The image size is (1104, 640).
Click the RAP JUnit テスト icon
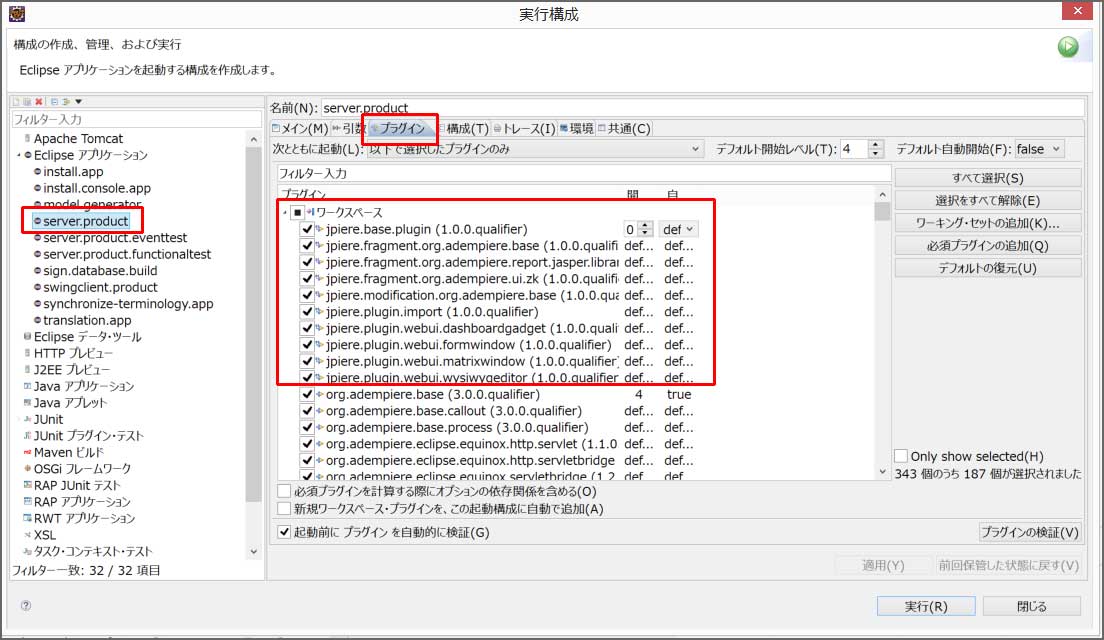tap(27, 485)
